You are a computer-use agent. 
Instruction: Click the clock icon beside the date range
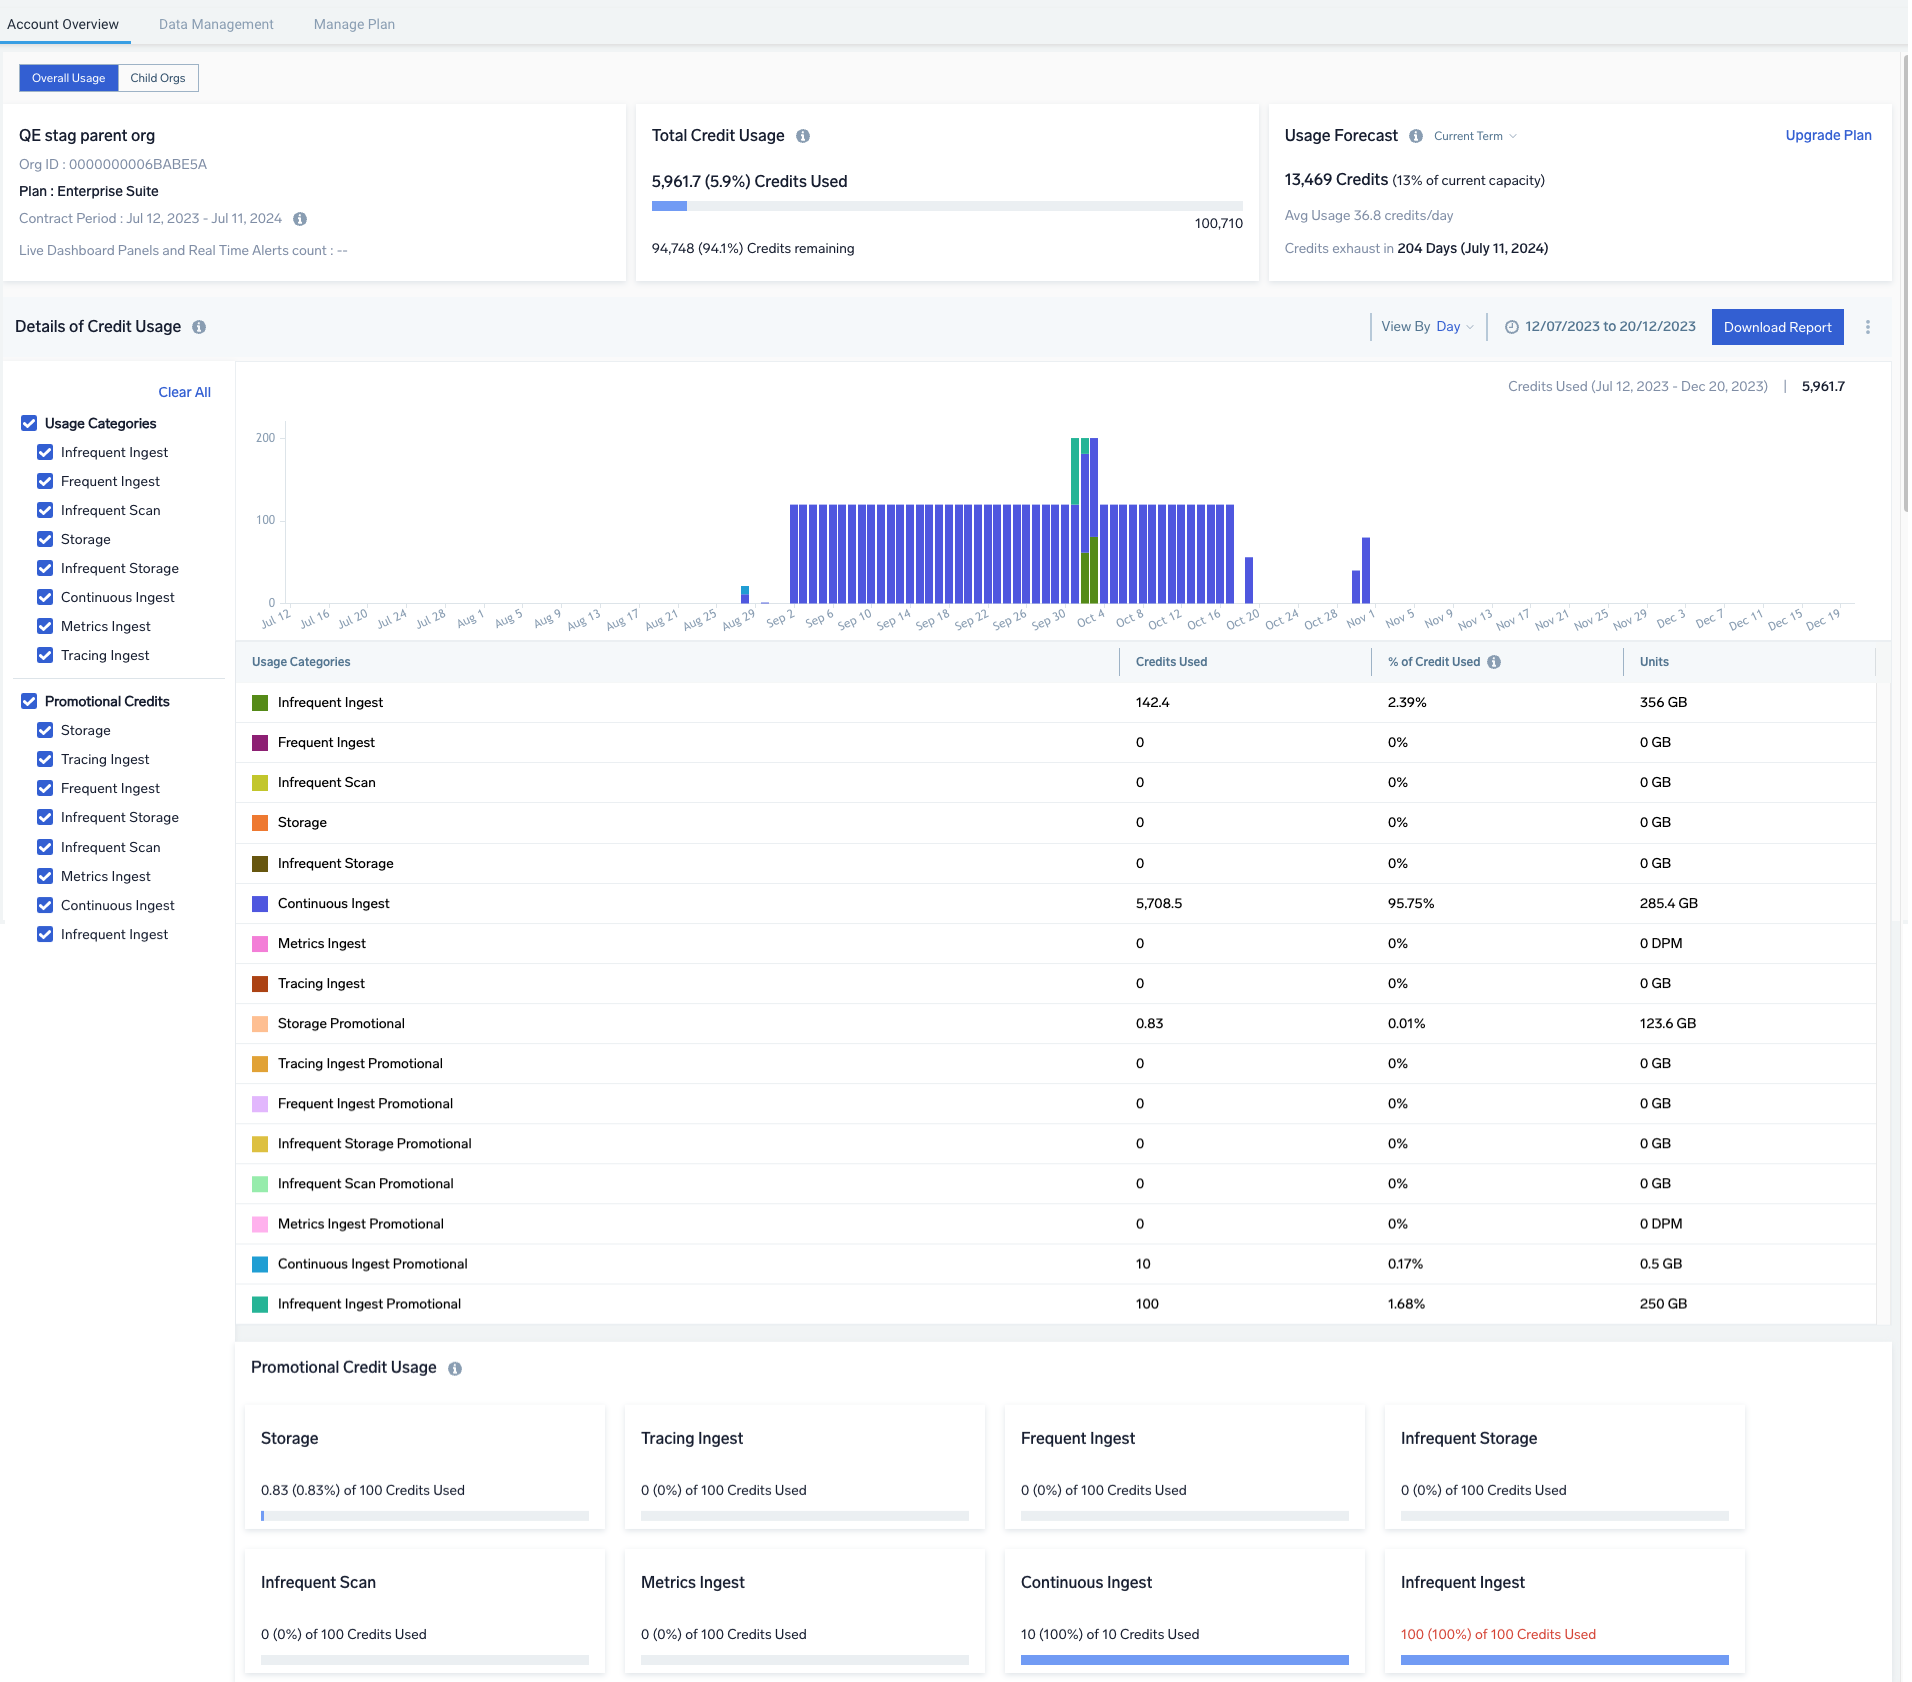click(1512, 327)
